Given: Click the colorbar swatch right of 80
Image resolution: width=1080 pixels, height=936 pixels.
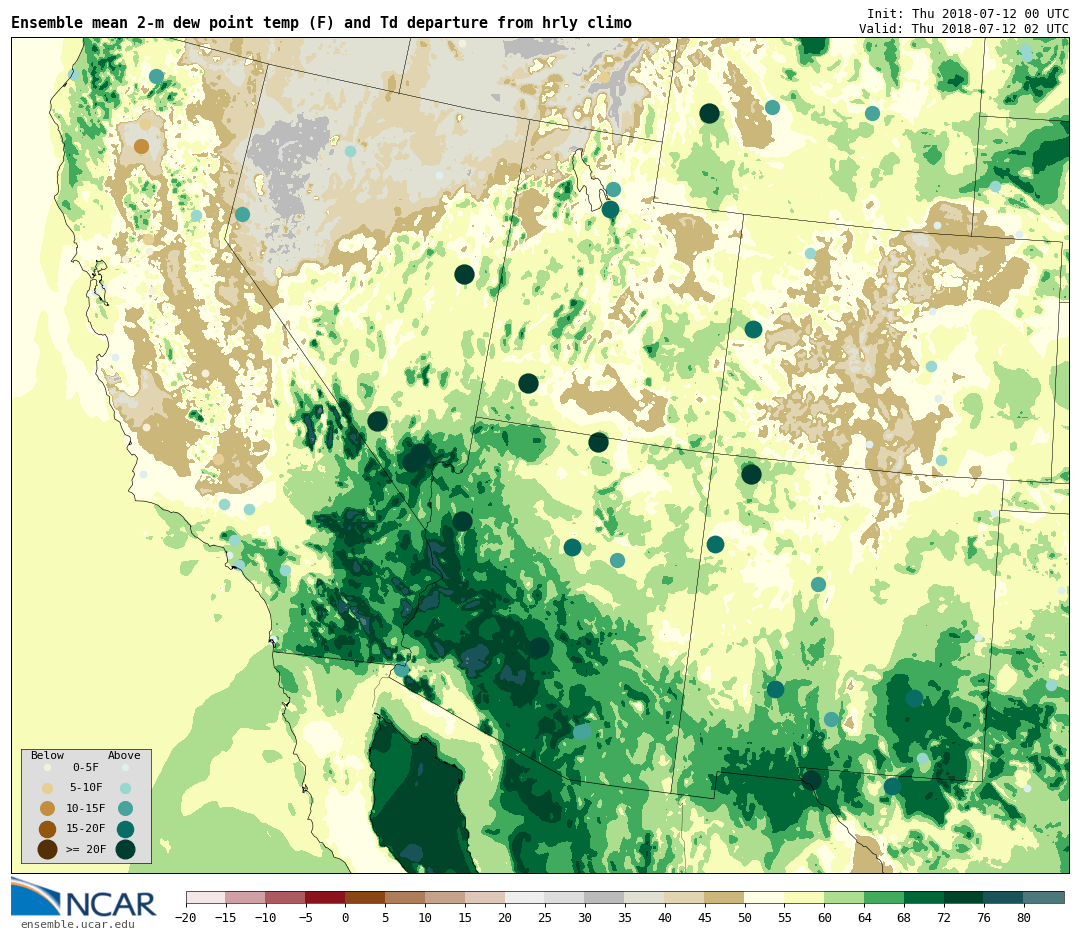Looking at the screenshot, I should click(x=1044, y=897).
